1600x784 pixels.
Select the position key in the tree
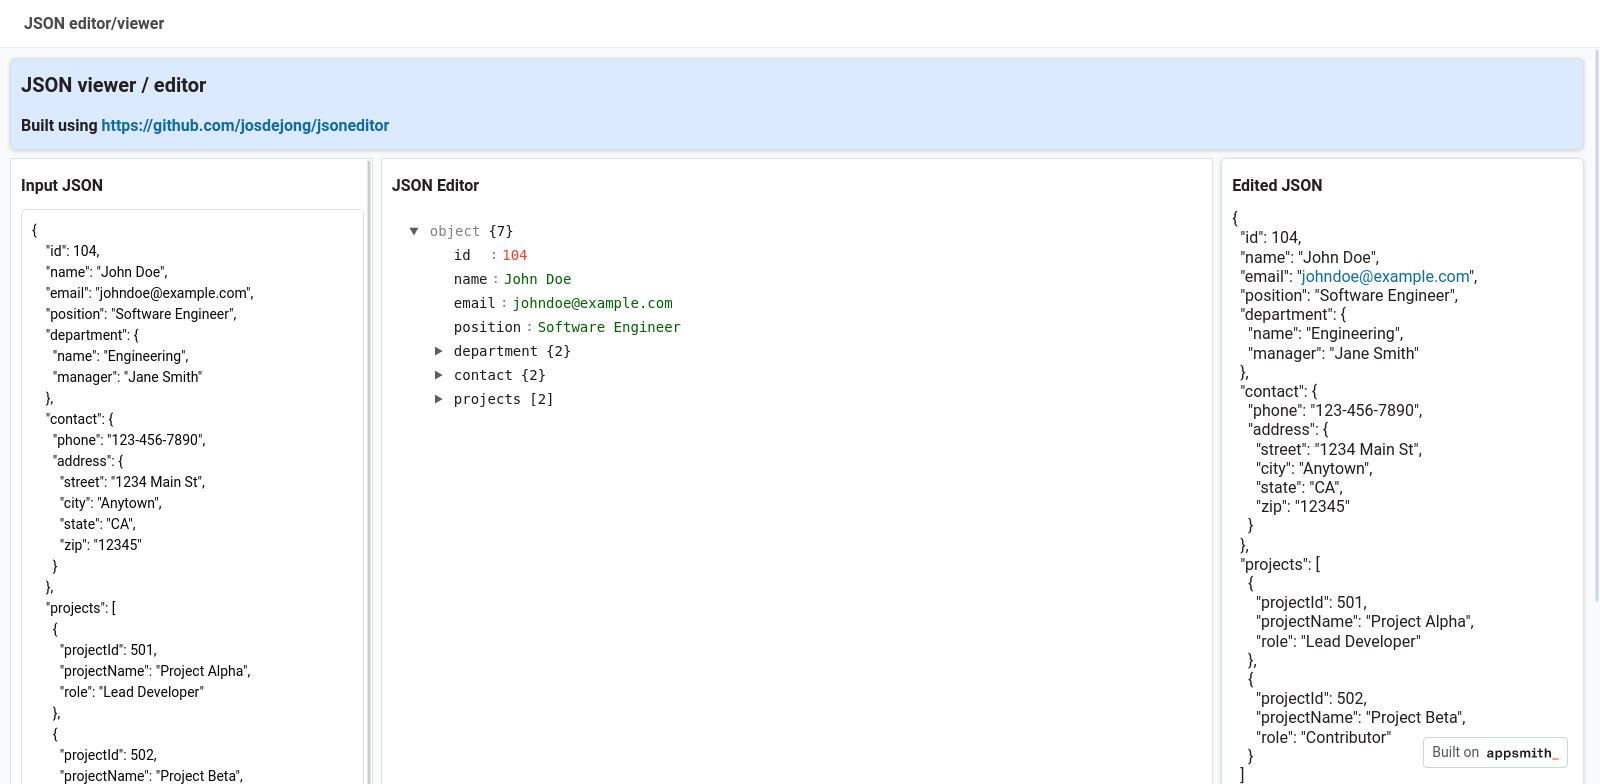click(x=487, y=327)
